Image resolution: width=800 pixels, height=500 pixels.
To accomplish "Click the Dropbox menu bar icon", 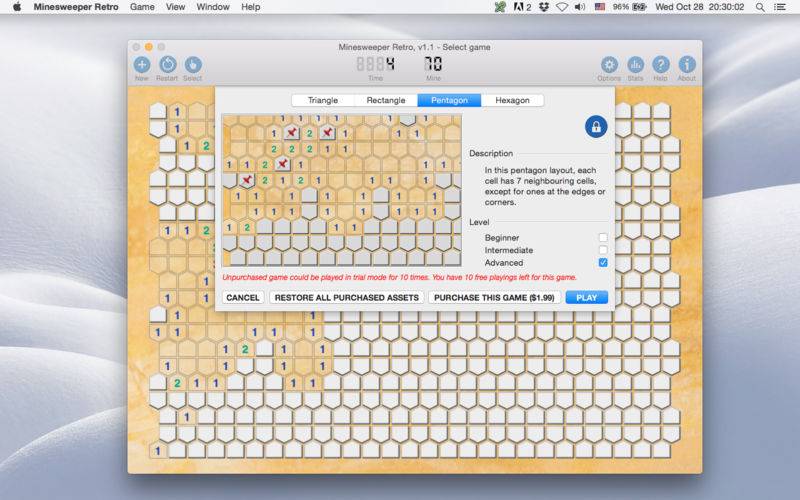I will click(x=544, y=7).
